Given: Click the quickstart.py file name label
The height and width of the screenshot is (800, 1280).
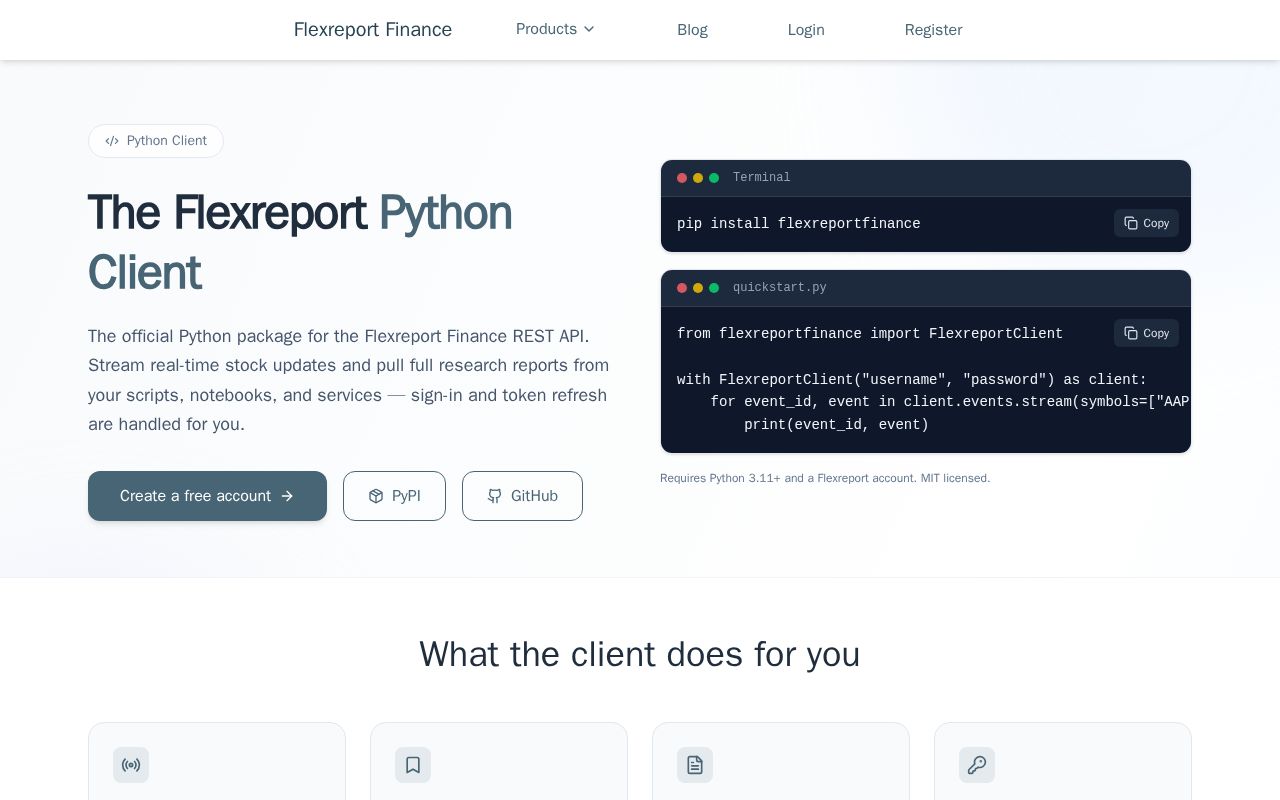Looking at the screenshot, I should click(x=780, y=288).
